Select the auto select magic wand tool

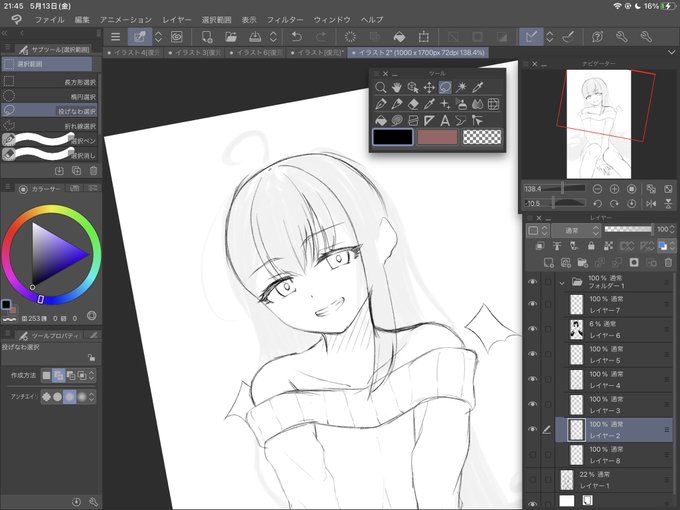[461, 87]
